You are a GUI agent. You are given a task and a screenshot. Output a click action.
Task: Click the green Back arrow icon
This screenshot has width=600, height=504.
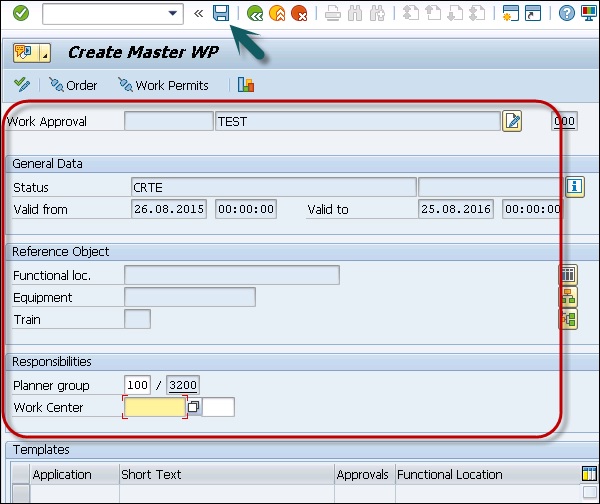coord(255,13)
